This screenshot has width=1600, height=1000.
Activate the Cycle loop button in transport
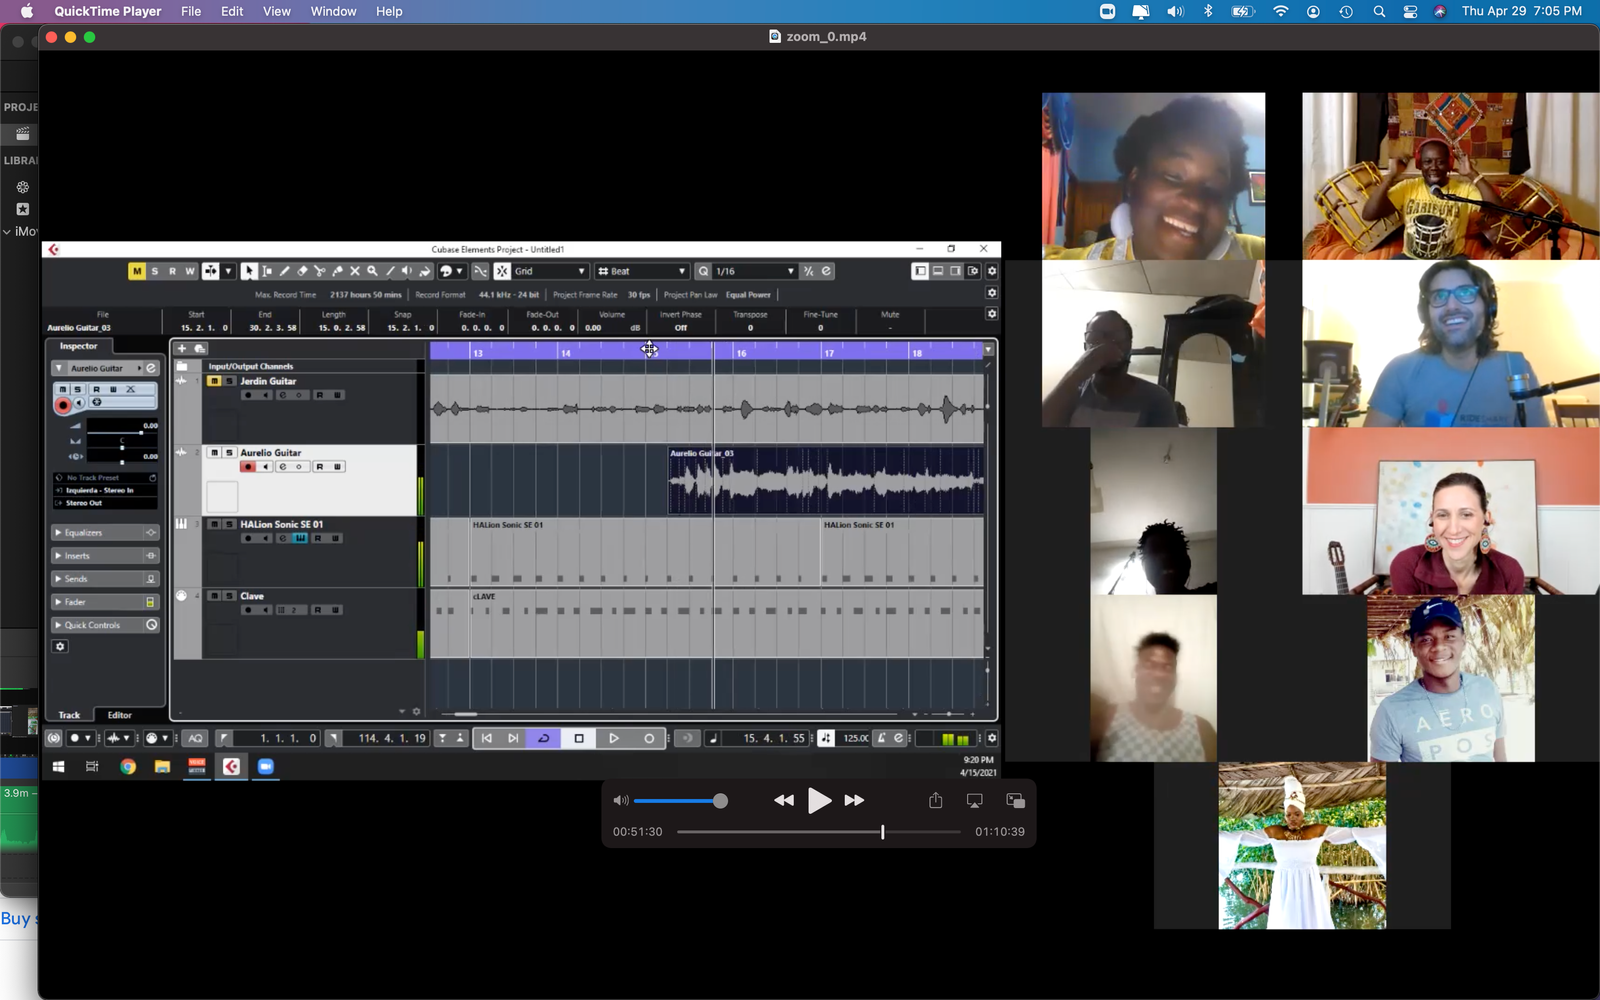(544, 738)
